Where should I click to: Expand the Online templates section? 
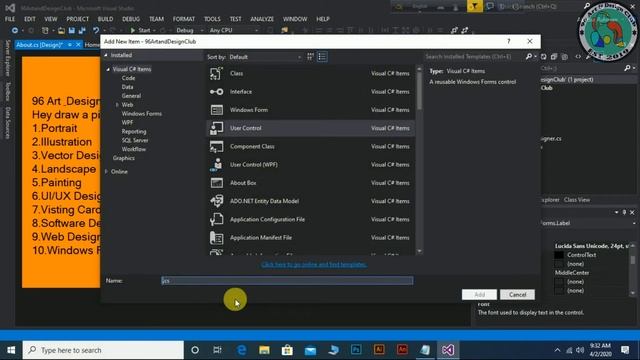pos(107,171)
